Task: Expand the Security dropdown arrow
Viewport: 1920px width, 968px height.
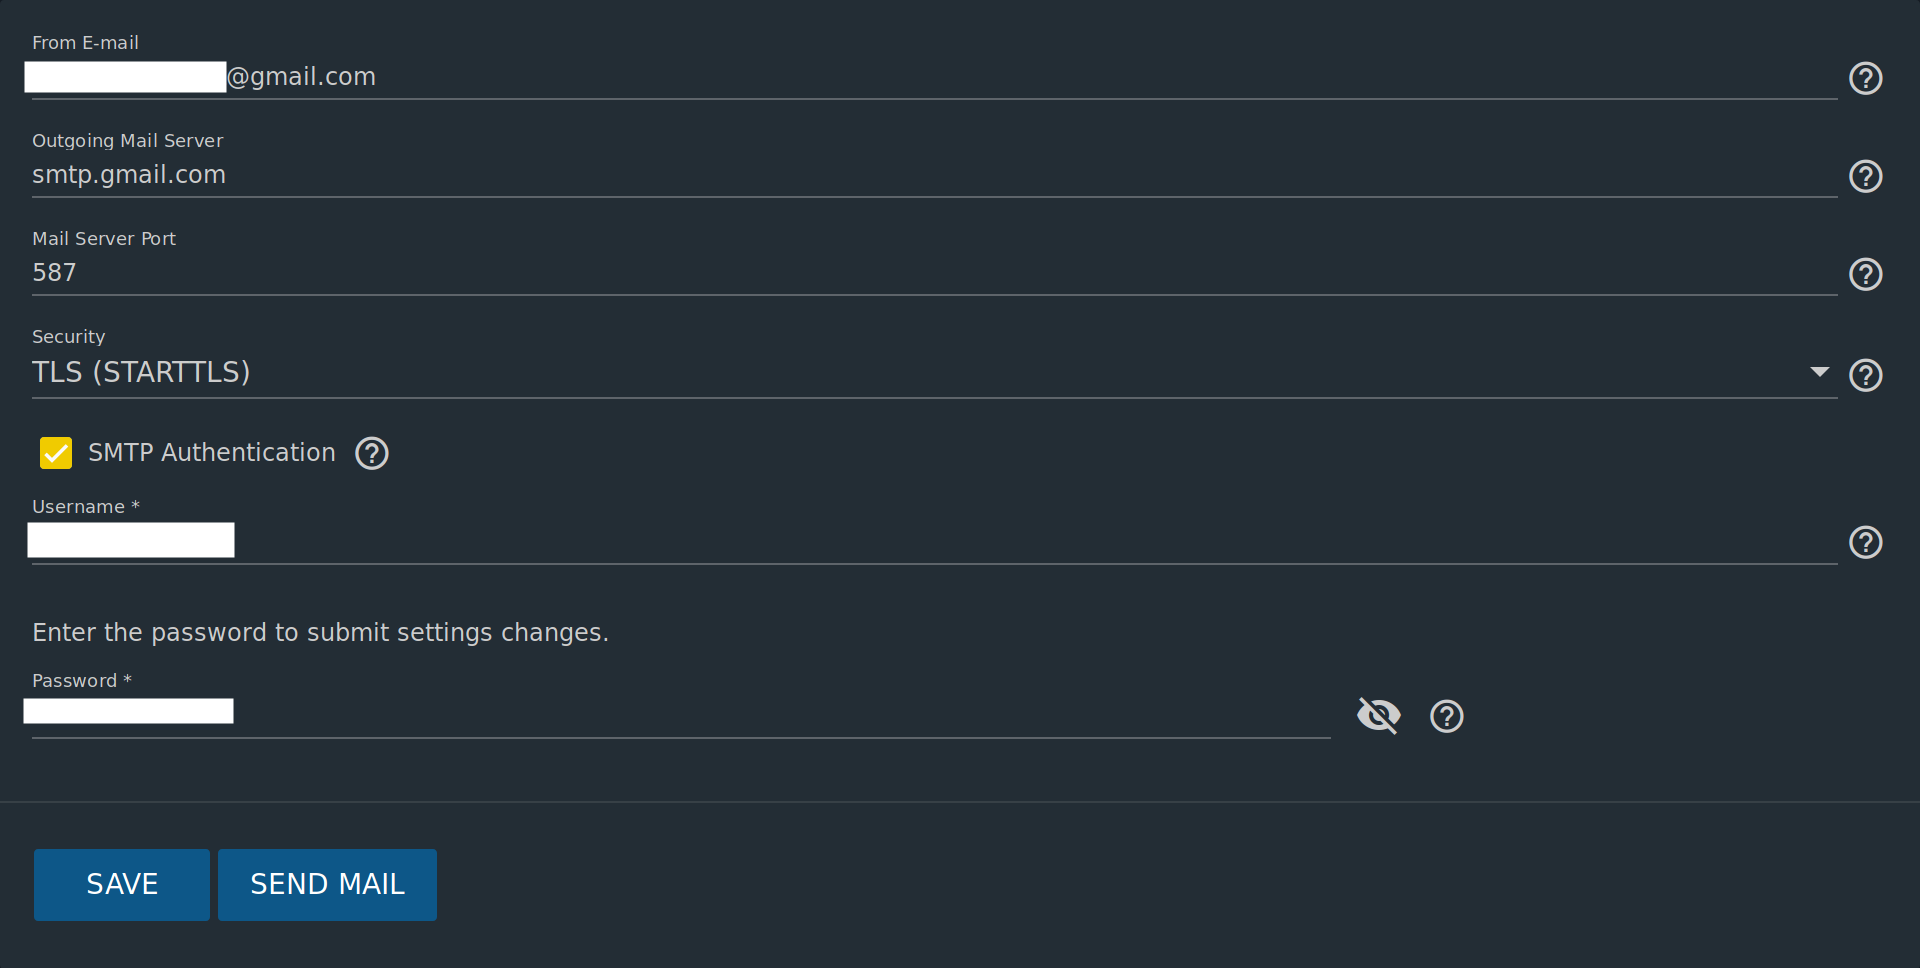Action: click(x=1819, y=372)
